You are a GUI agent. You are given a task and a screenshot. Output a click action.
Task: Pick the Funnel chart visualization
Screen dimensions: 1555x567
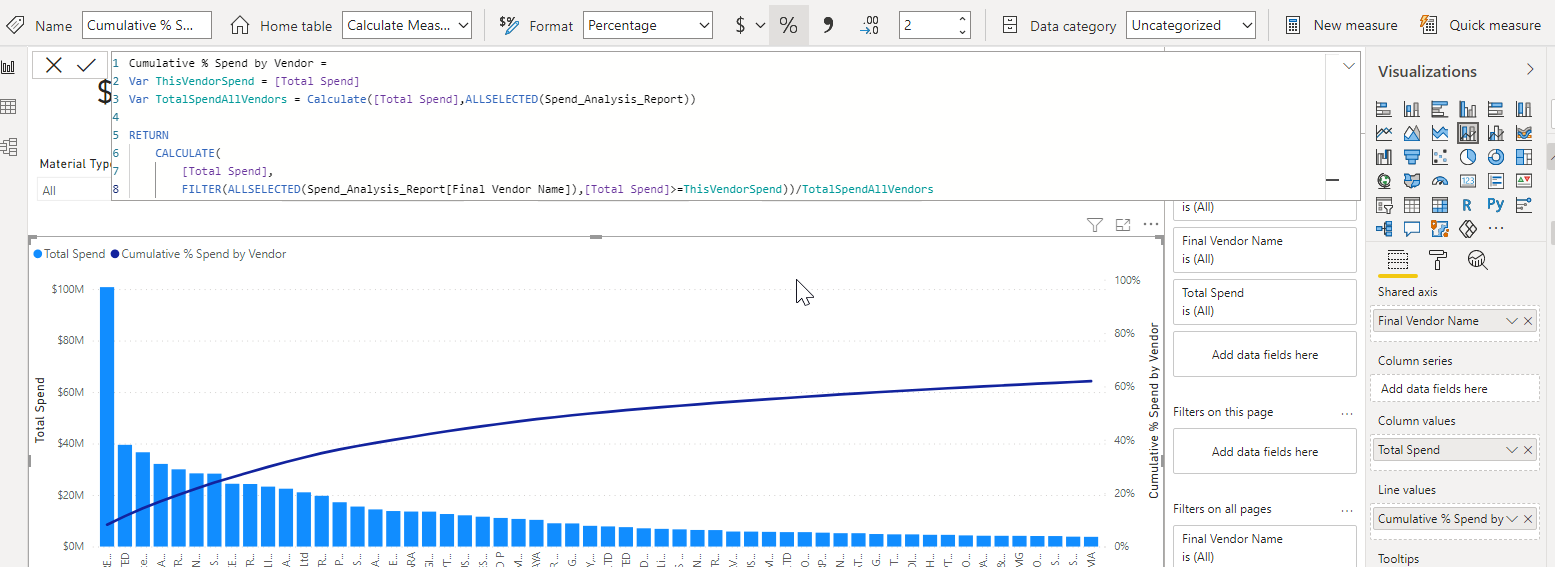coord(1411,156)
